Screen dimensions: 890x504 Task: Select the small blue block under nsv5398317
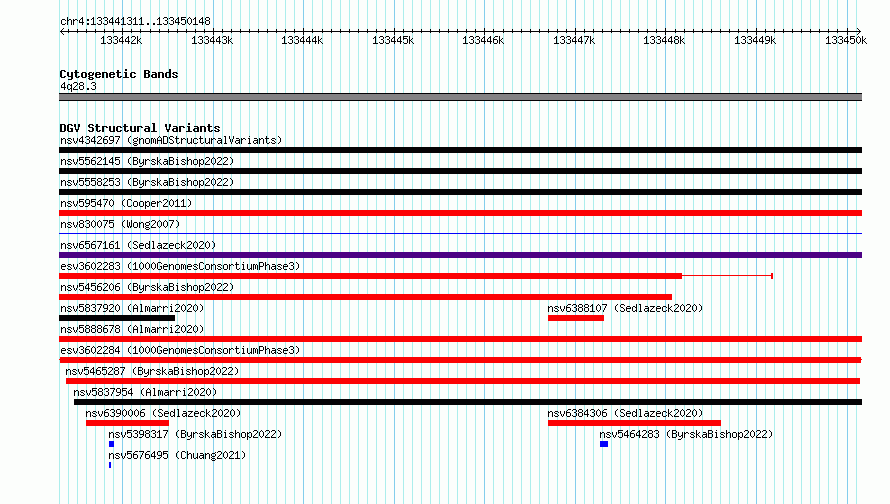pyautogui.click(x=111, y=444)
